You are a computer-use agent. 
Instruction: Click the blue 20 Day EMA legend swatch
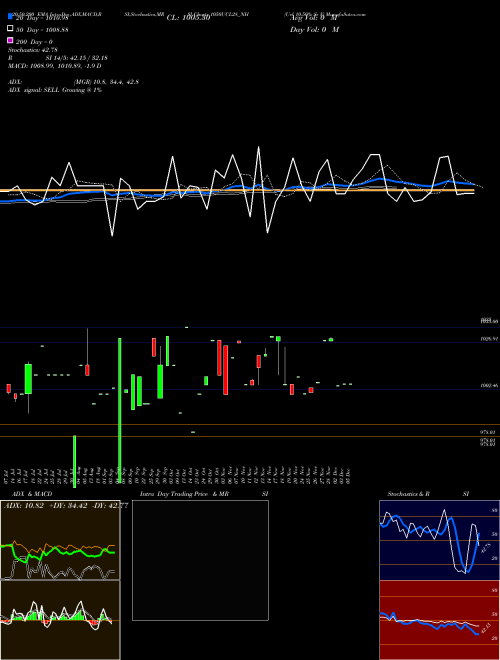[10, 16]
